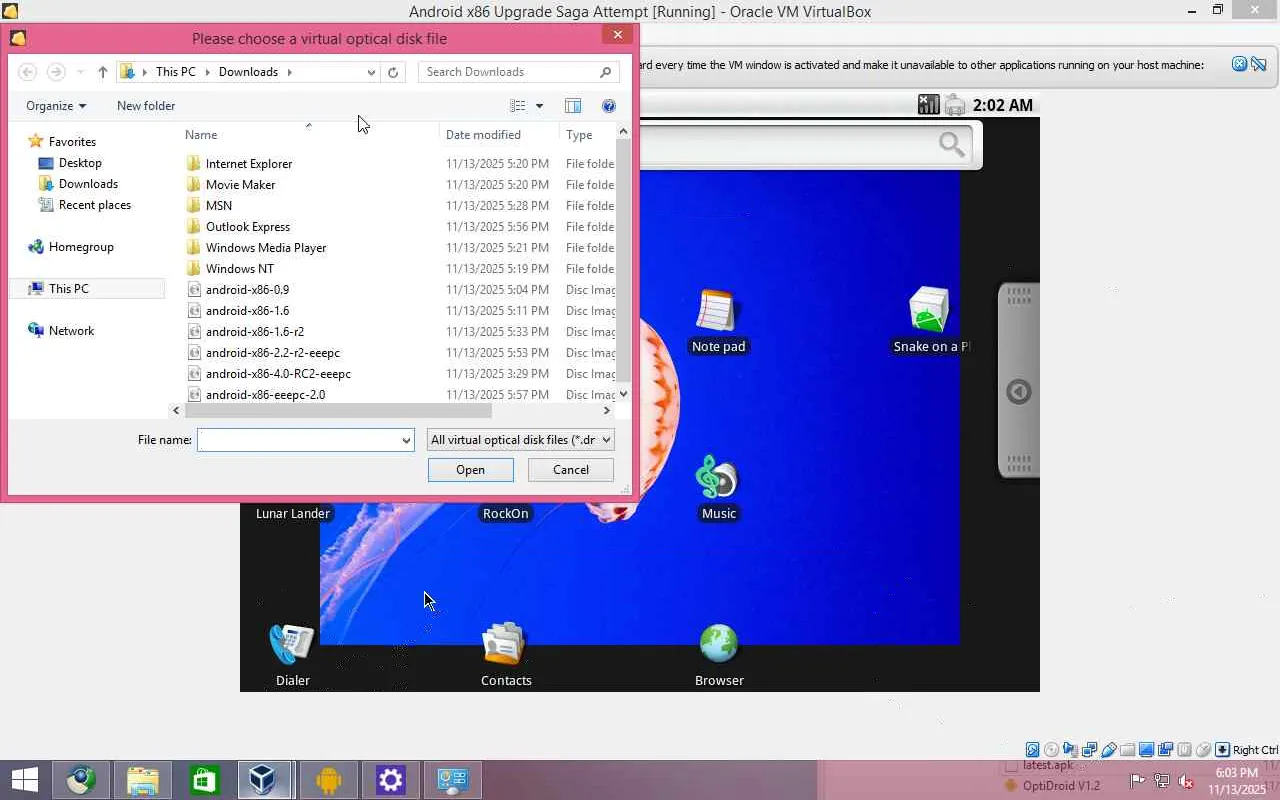Screen dimensions: 1280x800
Task: Open the Windows Store taskbar icon
Action: click(x=205, y=780)
